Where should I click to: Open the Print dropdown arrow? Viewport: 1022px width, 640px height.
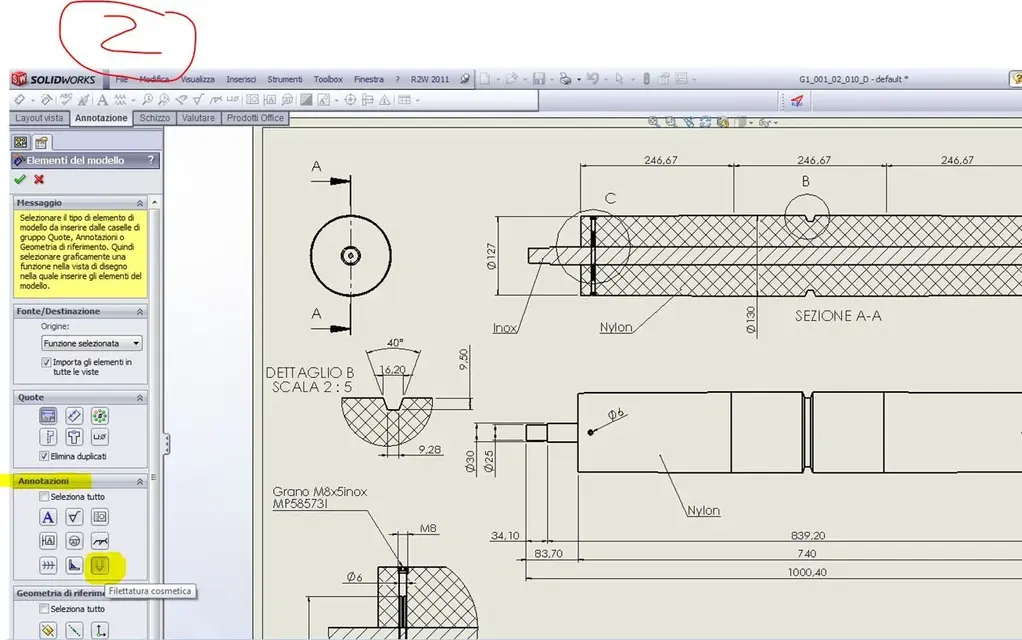578,80
